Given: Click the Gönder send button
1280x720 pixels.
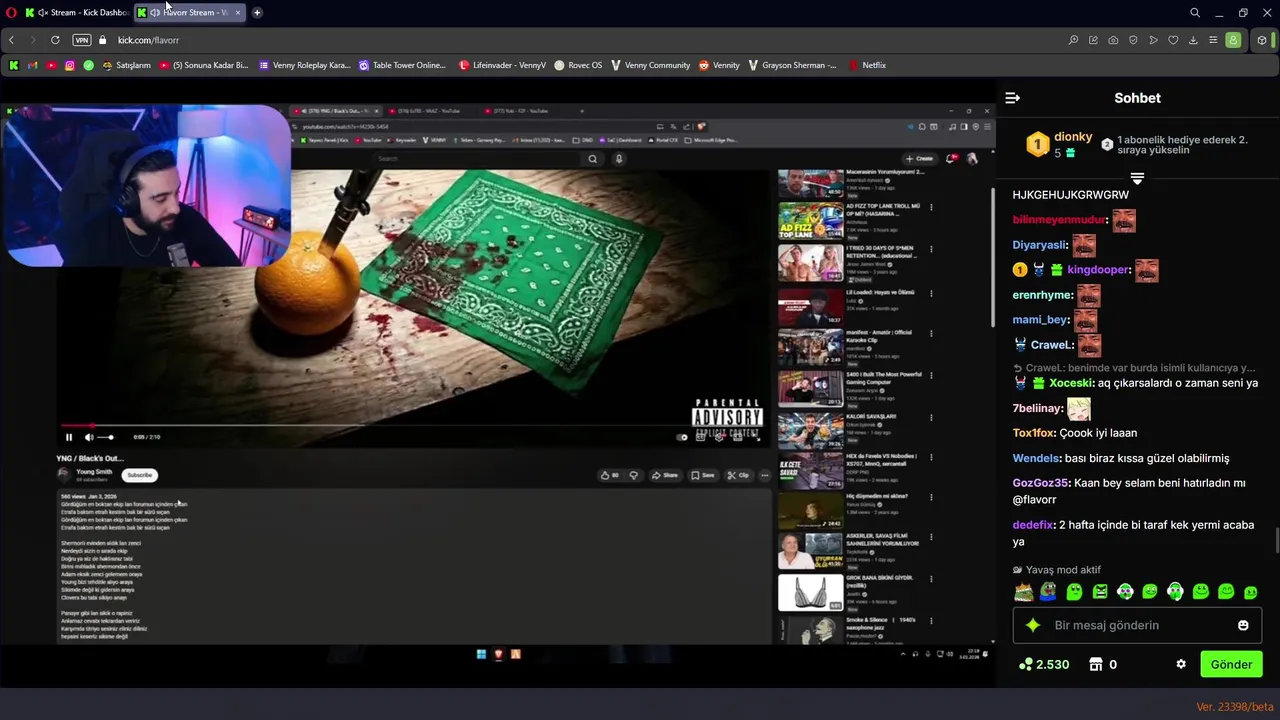Looking at the screenshot, I should 1231,664.
